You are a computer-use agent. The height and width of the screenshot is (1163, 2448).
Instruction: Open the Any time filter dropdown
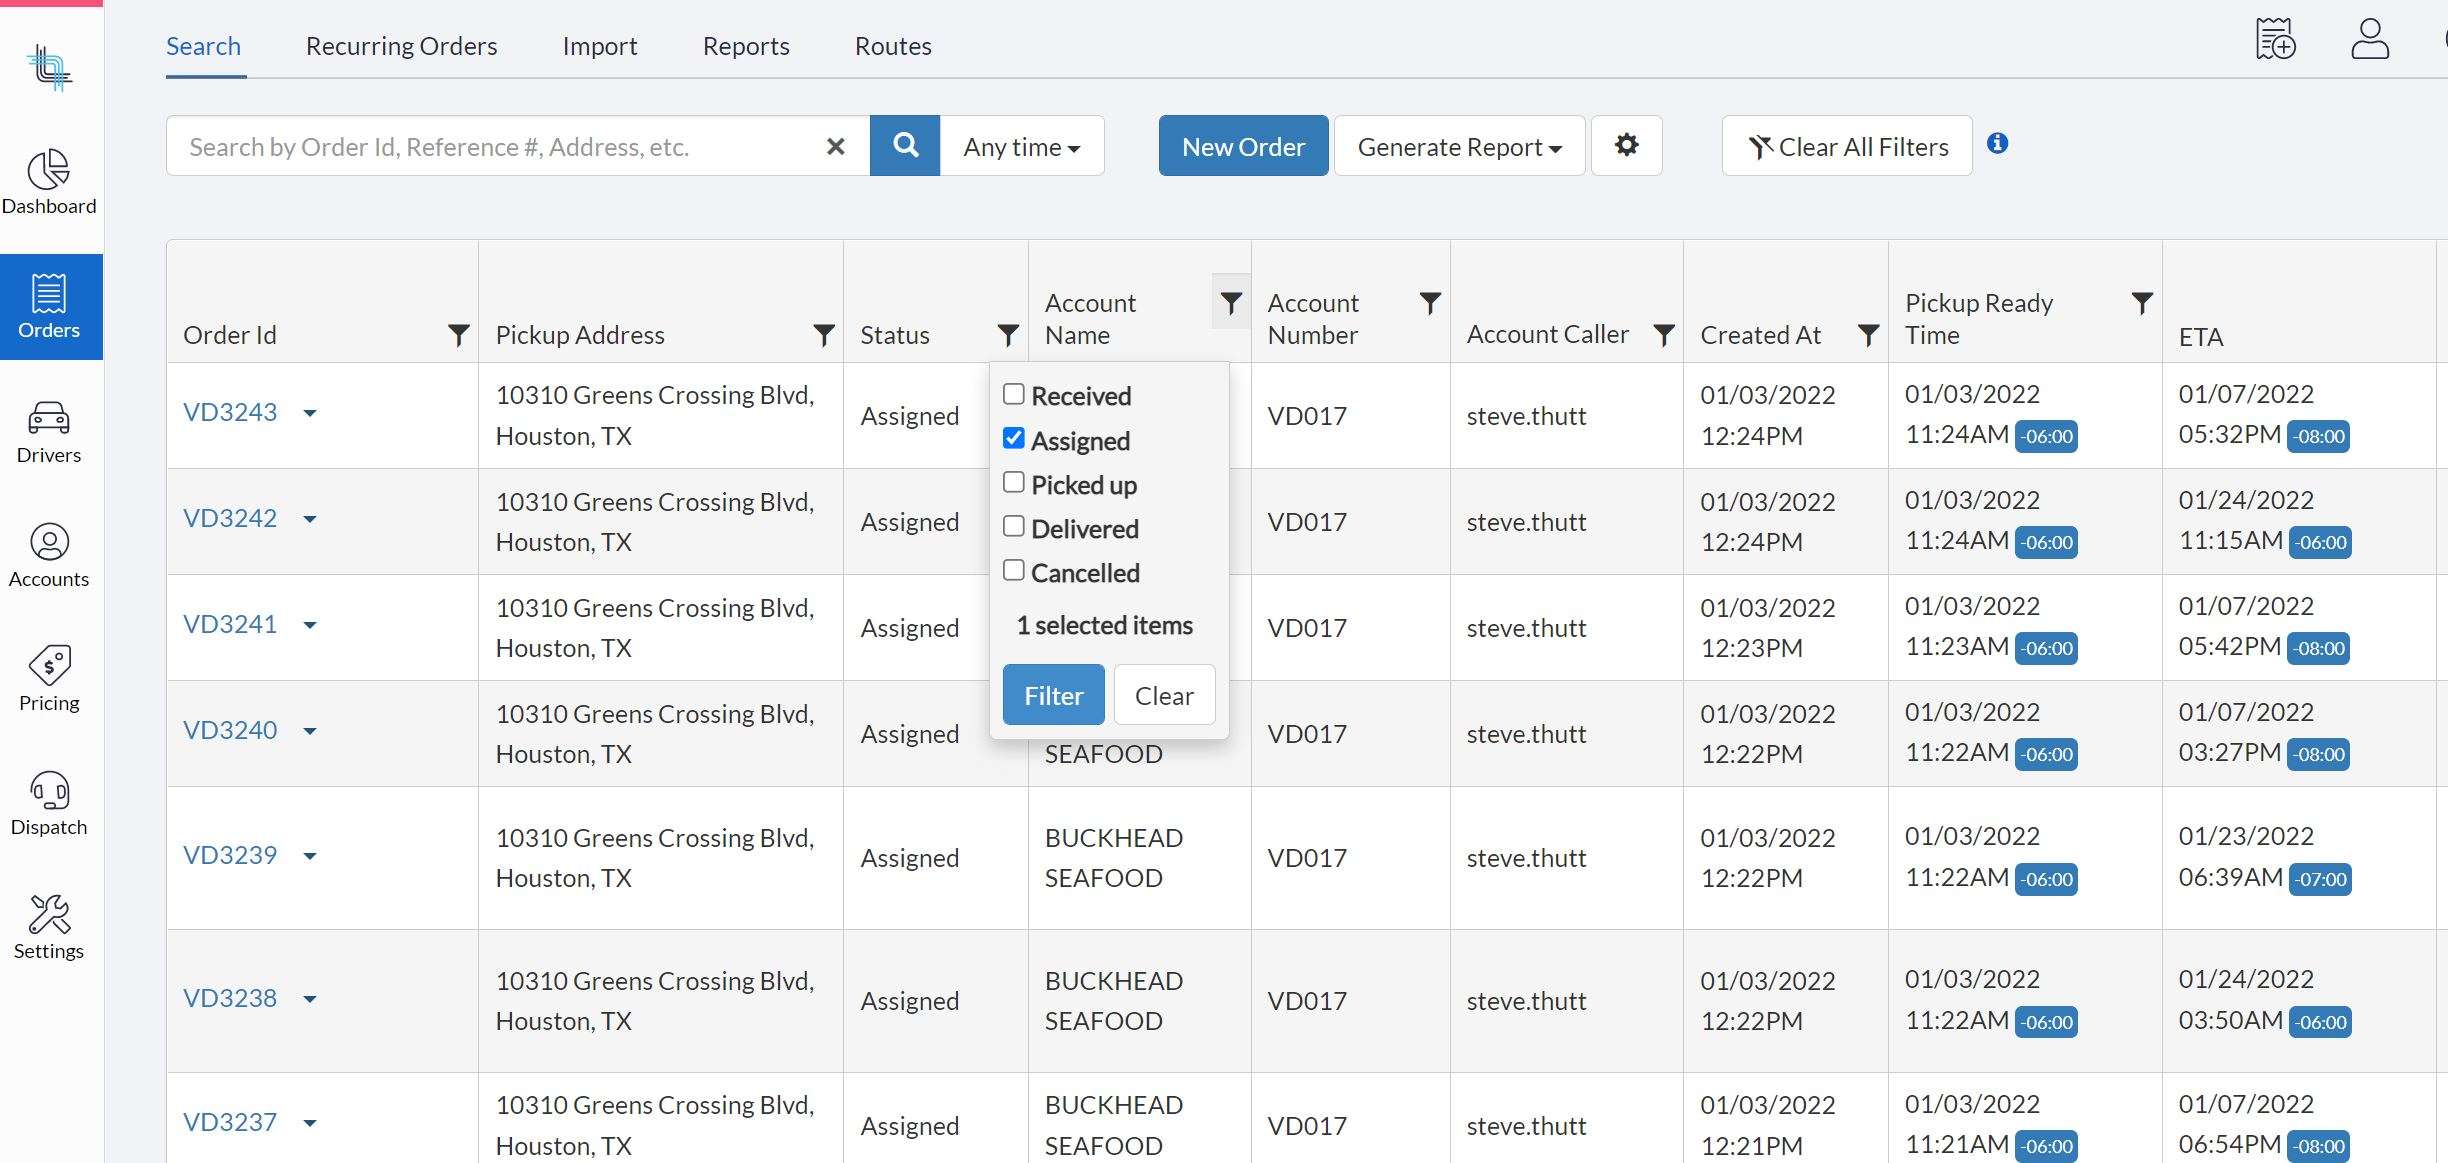pos(1023,144)
